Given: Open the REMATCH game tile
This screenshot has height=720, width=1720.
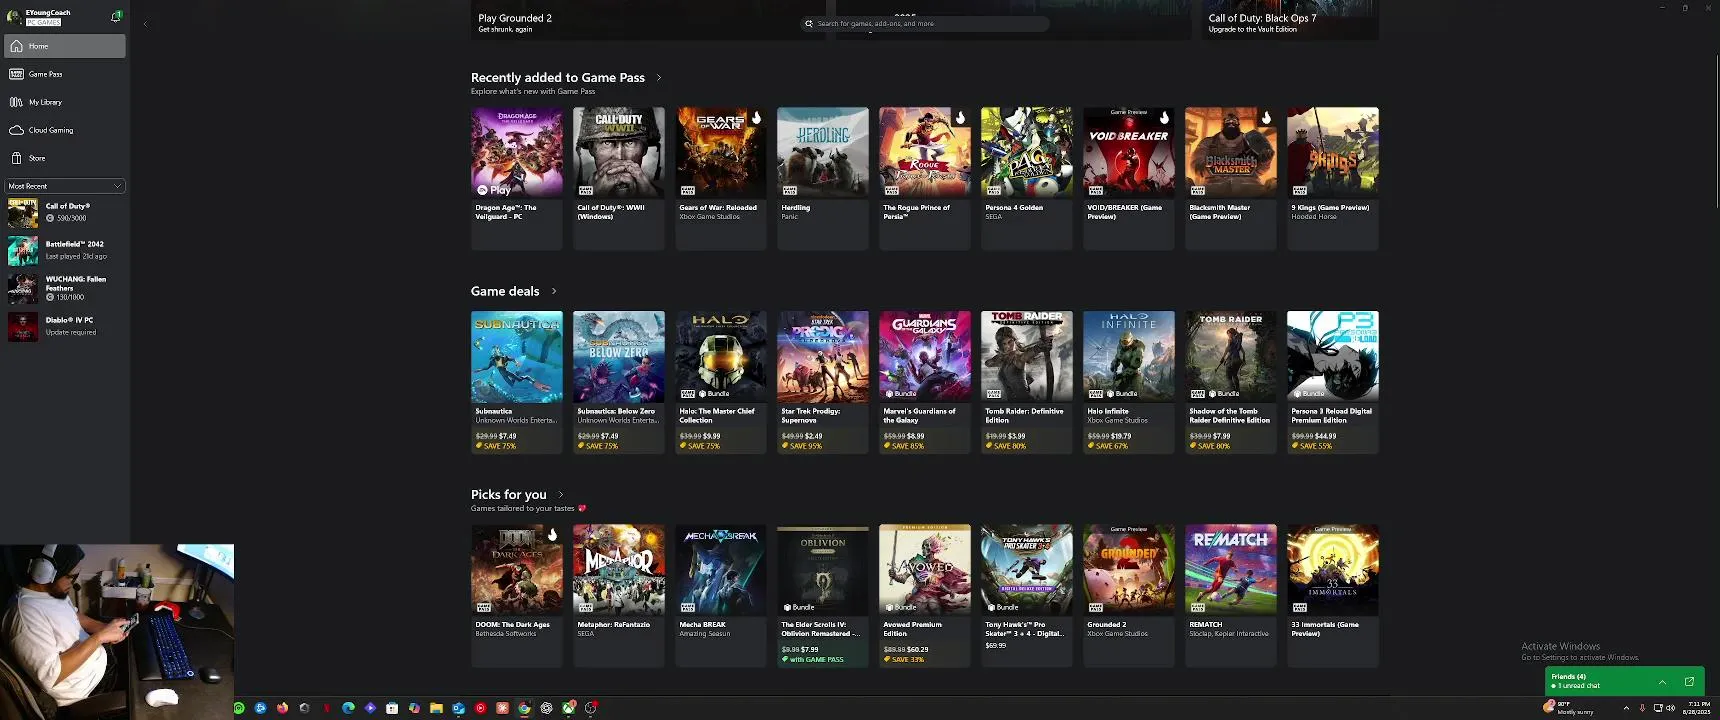Looking at the screenshot, I should [1231, 596].
